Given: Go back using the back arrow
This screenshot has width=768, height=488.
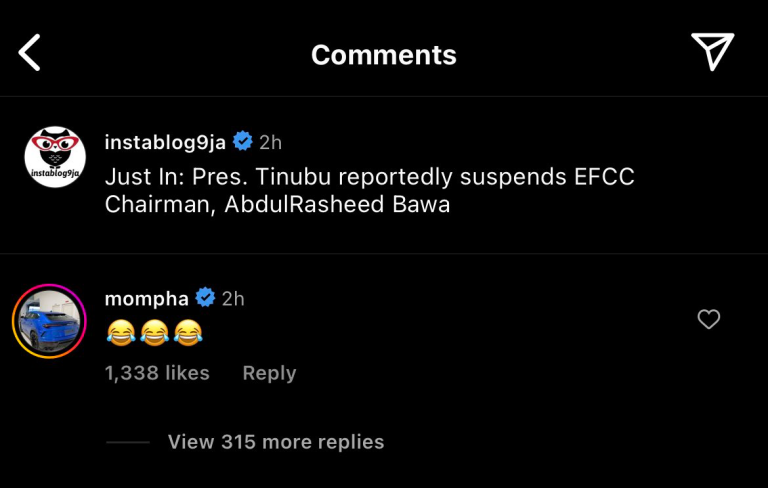Looking at the screenshot, I should [30, 53].
